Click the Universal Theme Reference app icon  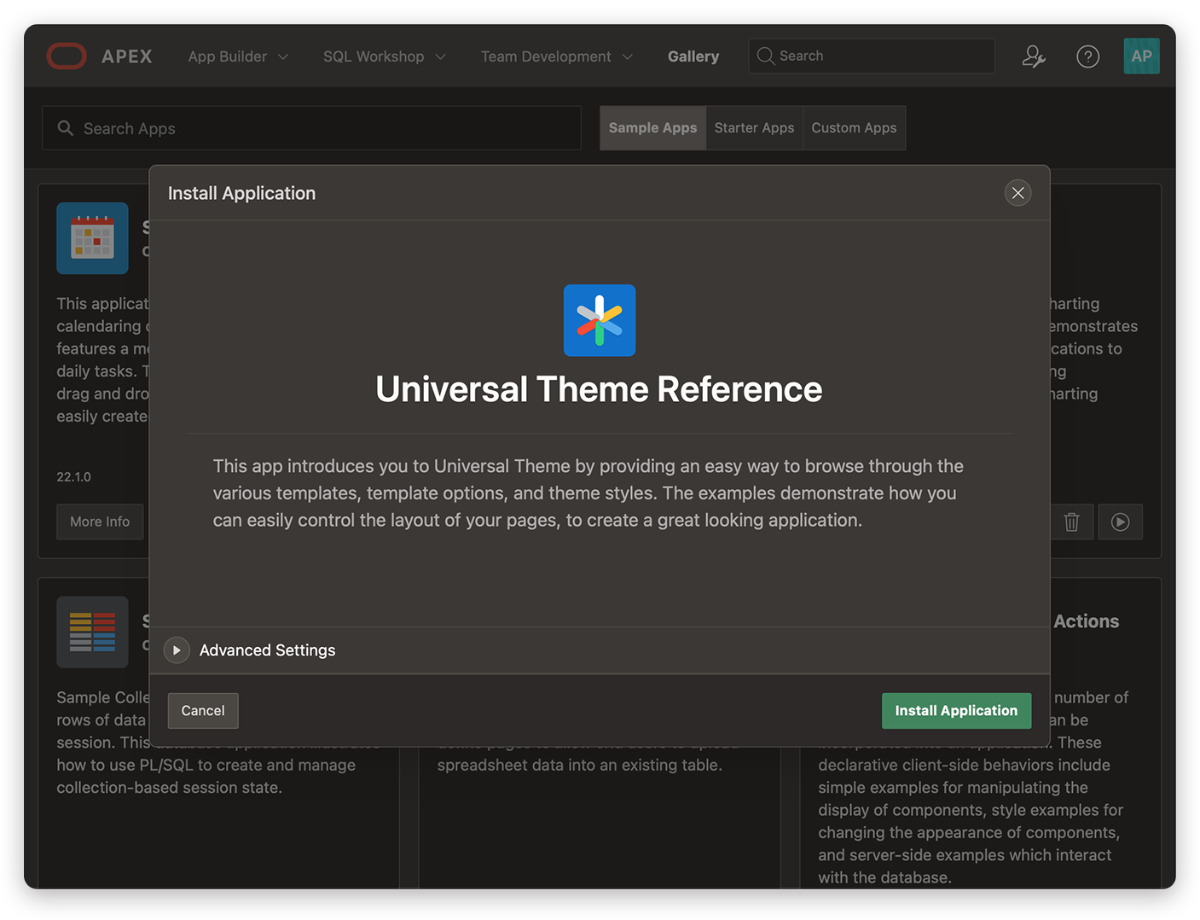coord(599,321)
